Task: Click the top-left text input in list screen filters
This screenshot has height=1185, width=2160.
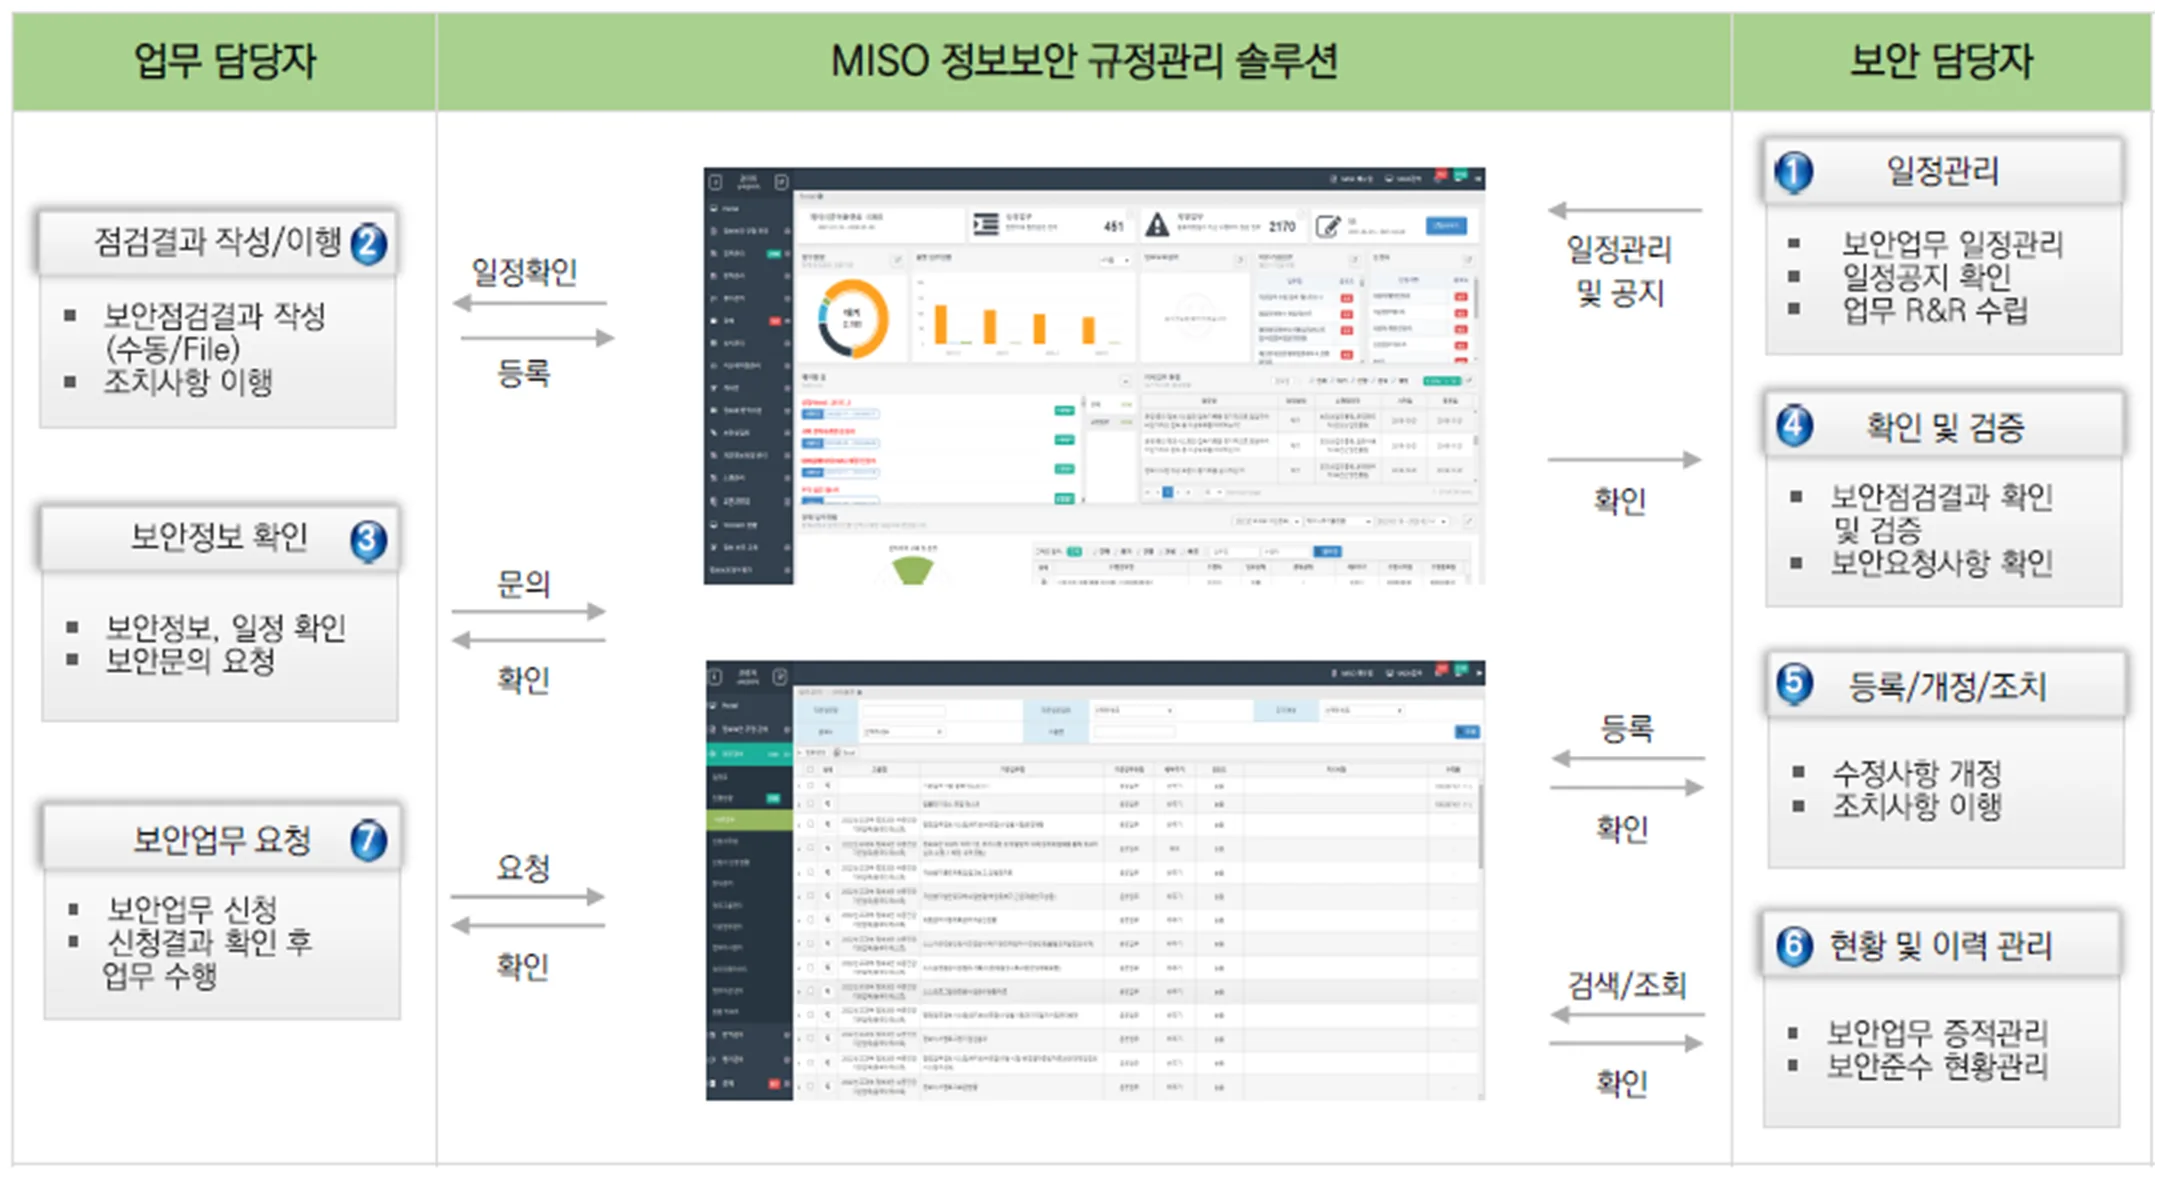Action: click(903, 711)
